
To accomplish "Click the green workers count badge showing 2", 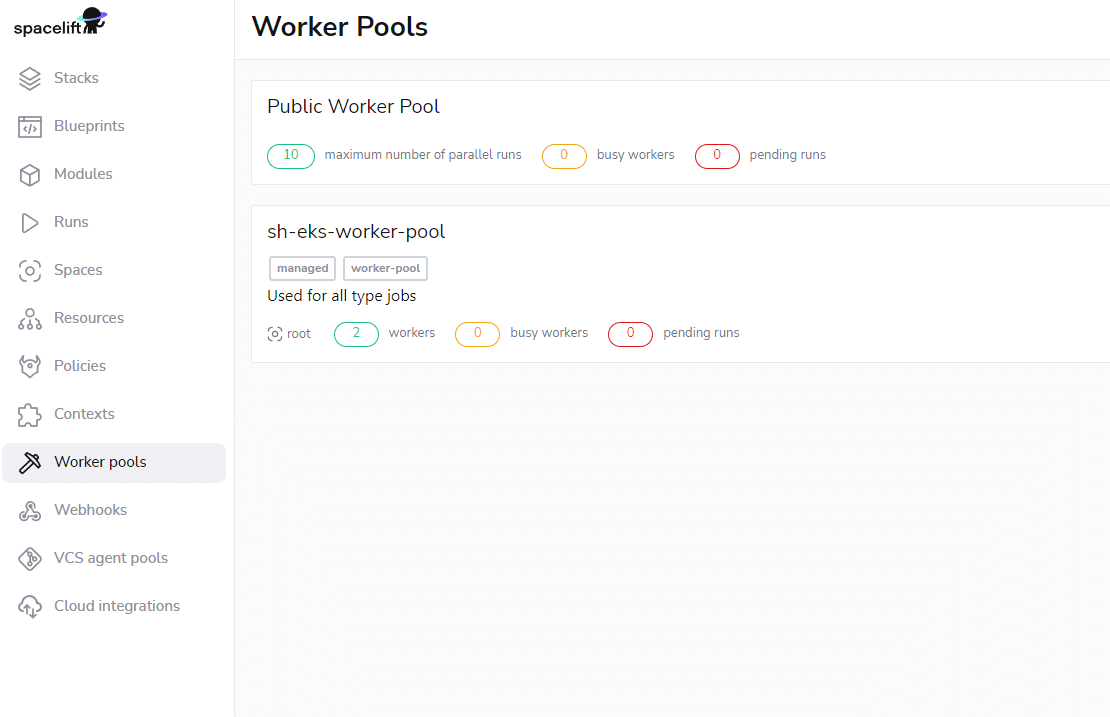I will click(x=356, y=333).
